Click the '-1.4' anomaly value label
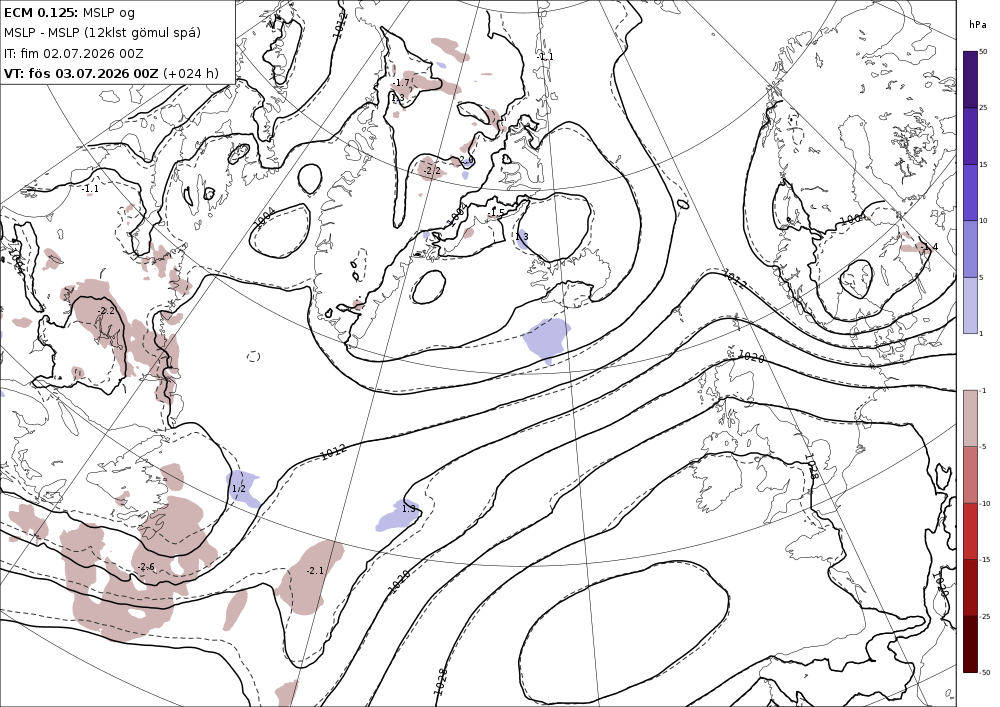Viewport: 1000px width, 707px height. pyautogui.click(x=930, y=247)
